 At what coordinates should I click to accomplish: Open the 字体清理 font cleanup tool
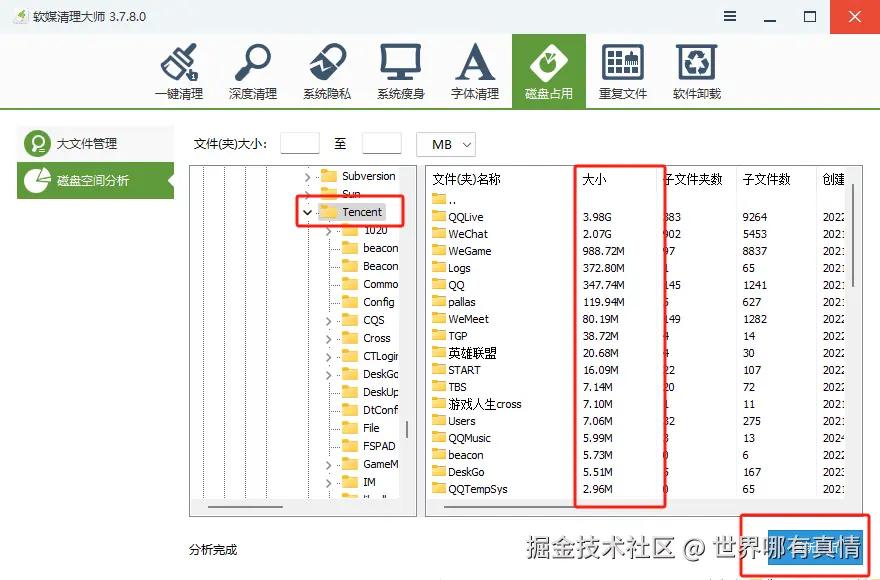pyautogui.click(x=475, y=71)
